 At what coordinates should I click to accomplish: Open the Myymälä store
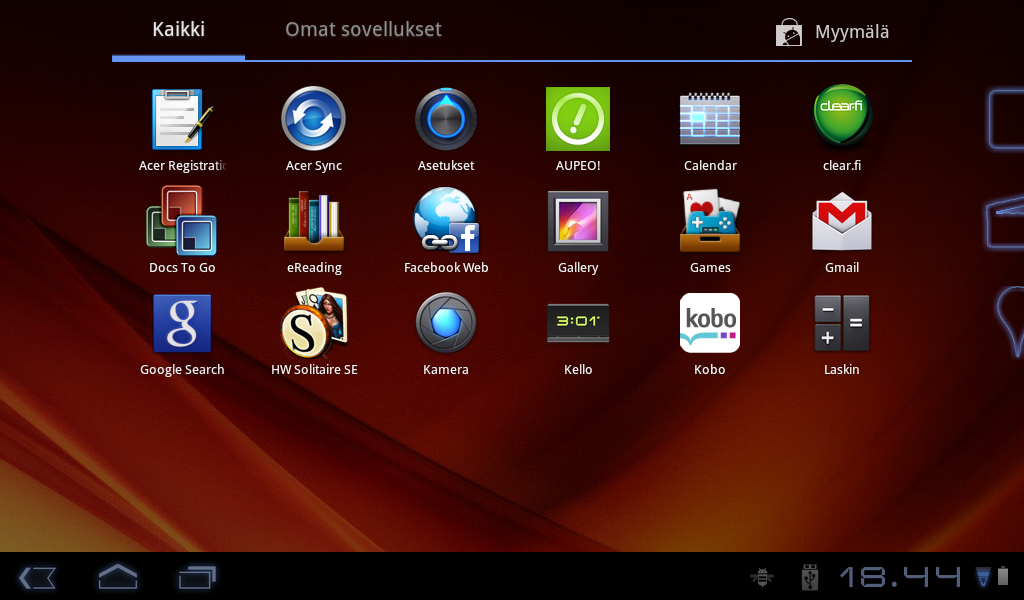832,31
